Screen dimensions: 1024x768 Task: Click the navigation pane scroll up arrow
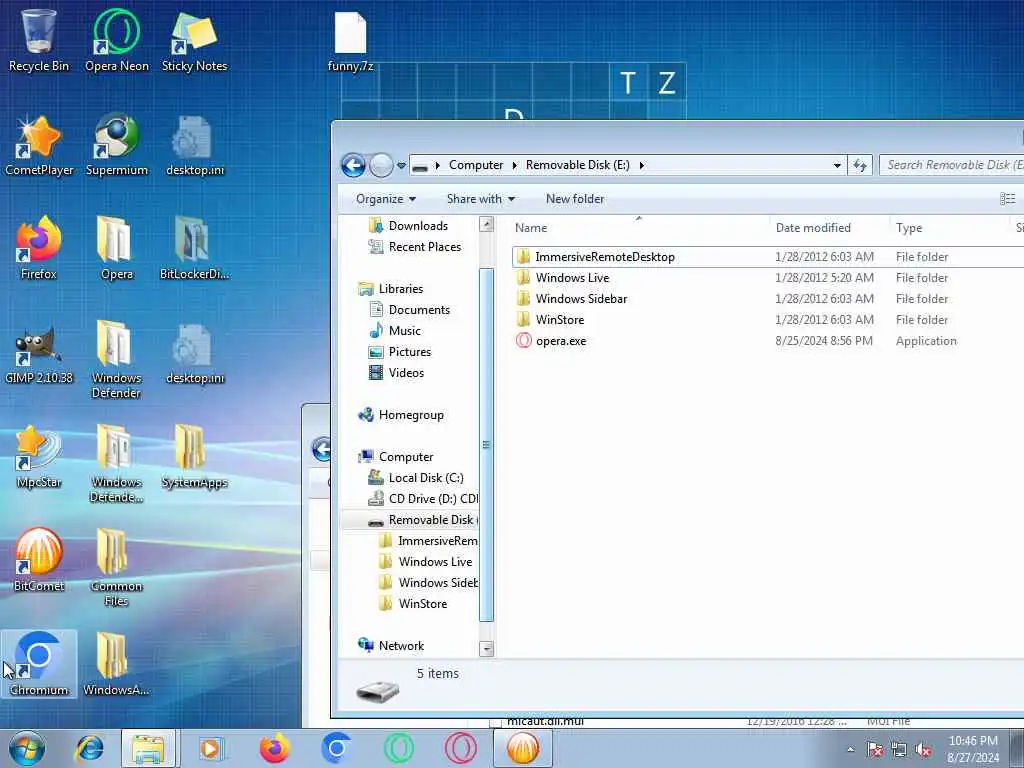486,224
